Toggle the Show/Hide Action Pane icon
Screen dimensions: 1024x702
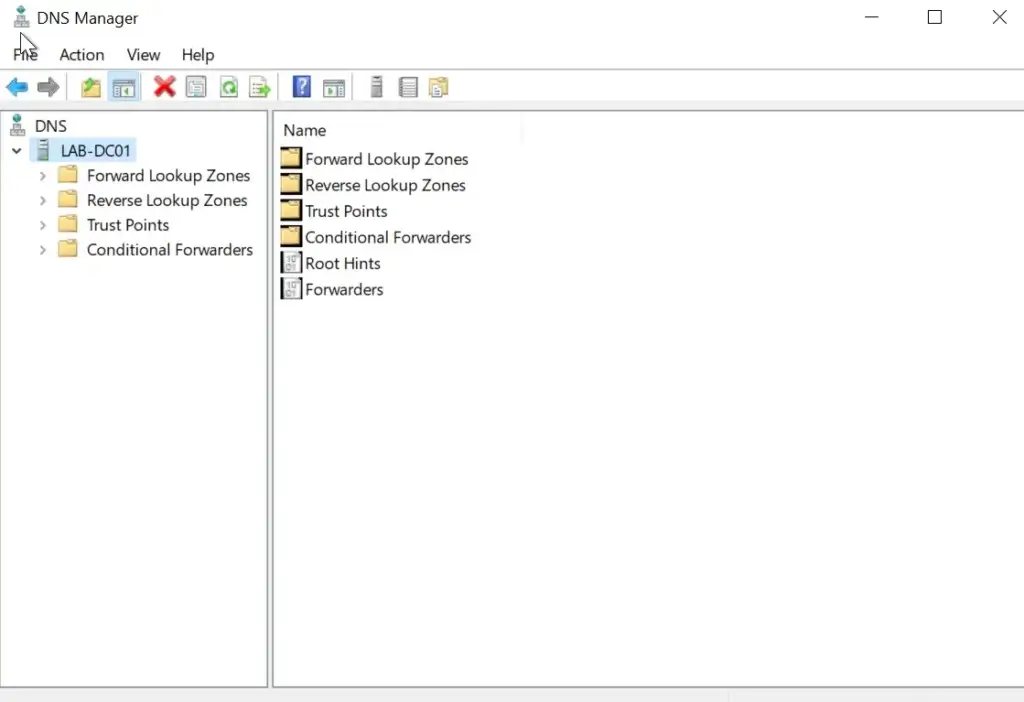(x=334, y=88)
